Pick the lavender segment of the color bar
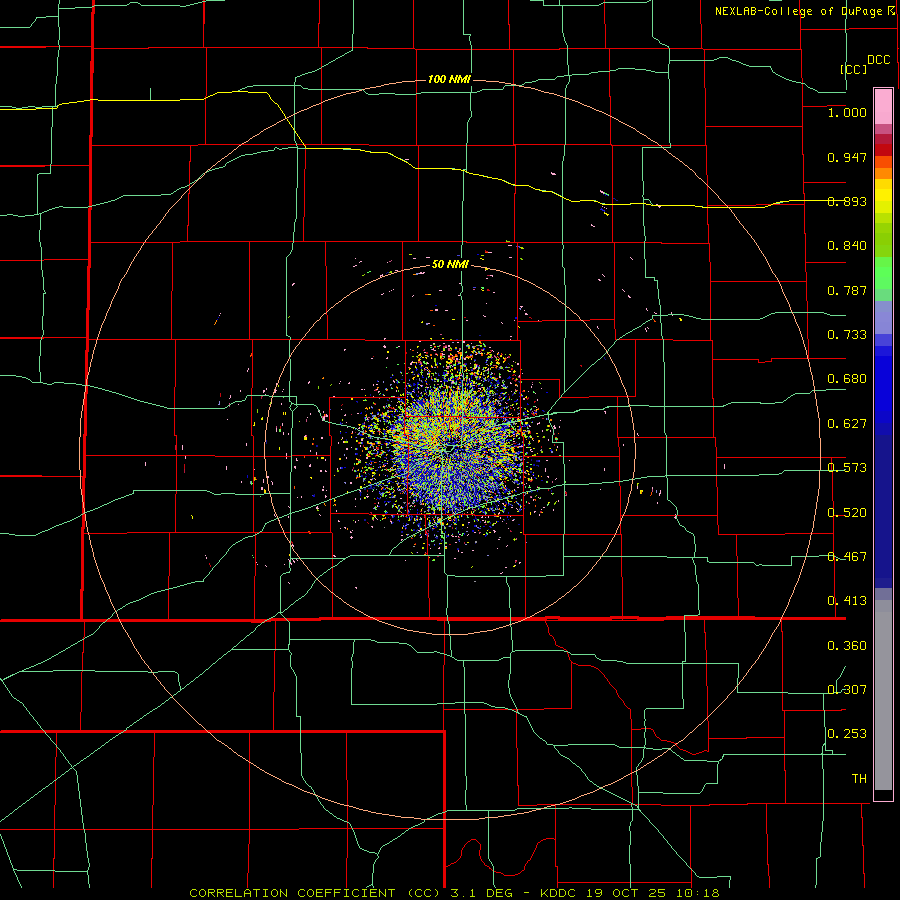This screenshot has width=900, height=900. (883, 317)
